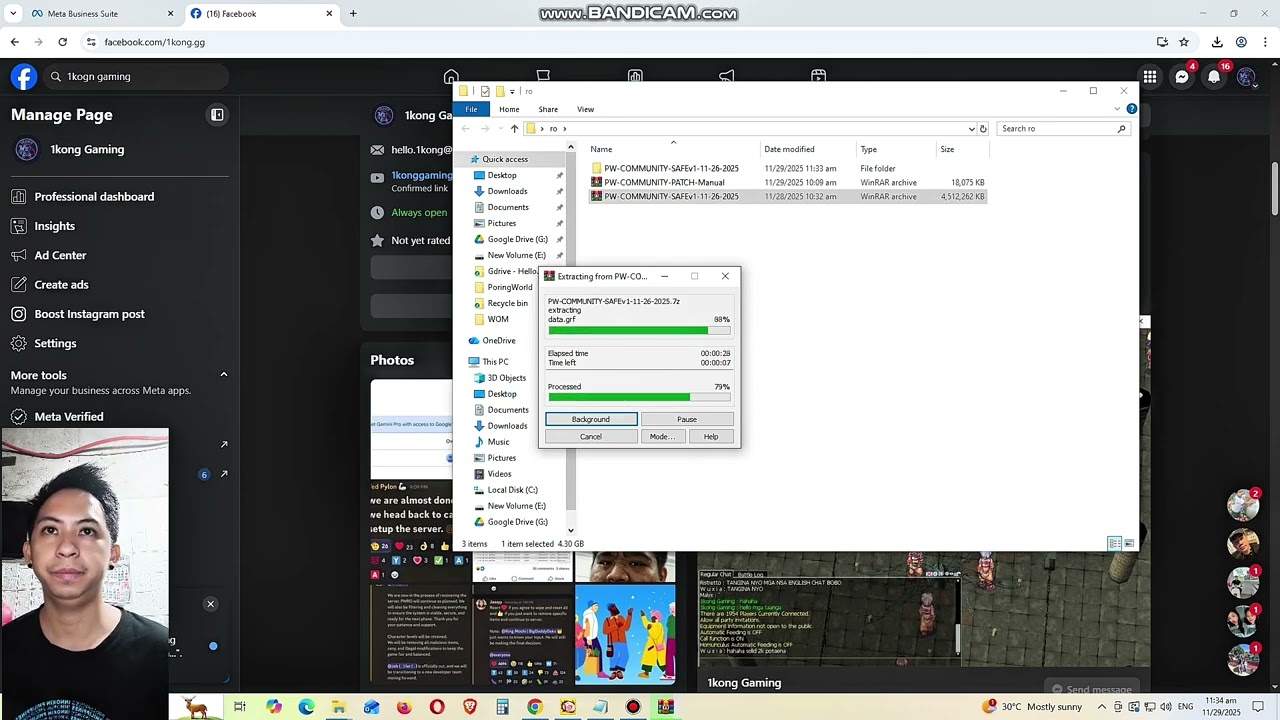Click the Background button in extraction dialog
This screenshot has height=720, width=1280.
point(591,419)
